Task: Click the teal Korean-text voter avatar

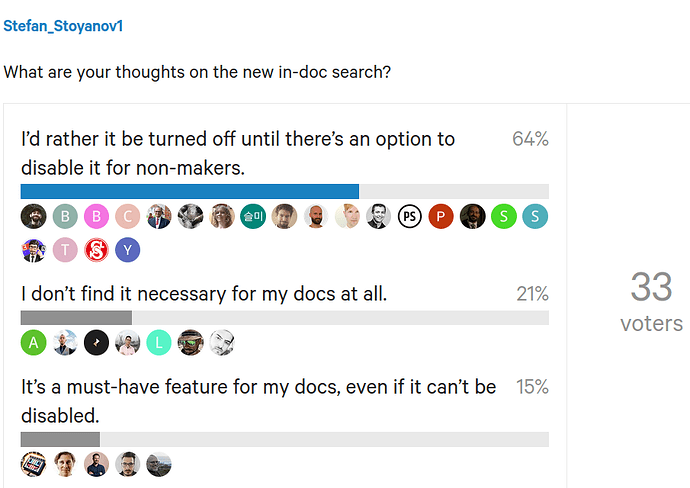Action: (252, 216)
